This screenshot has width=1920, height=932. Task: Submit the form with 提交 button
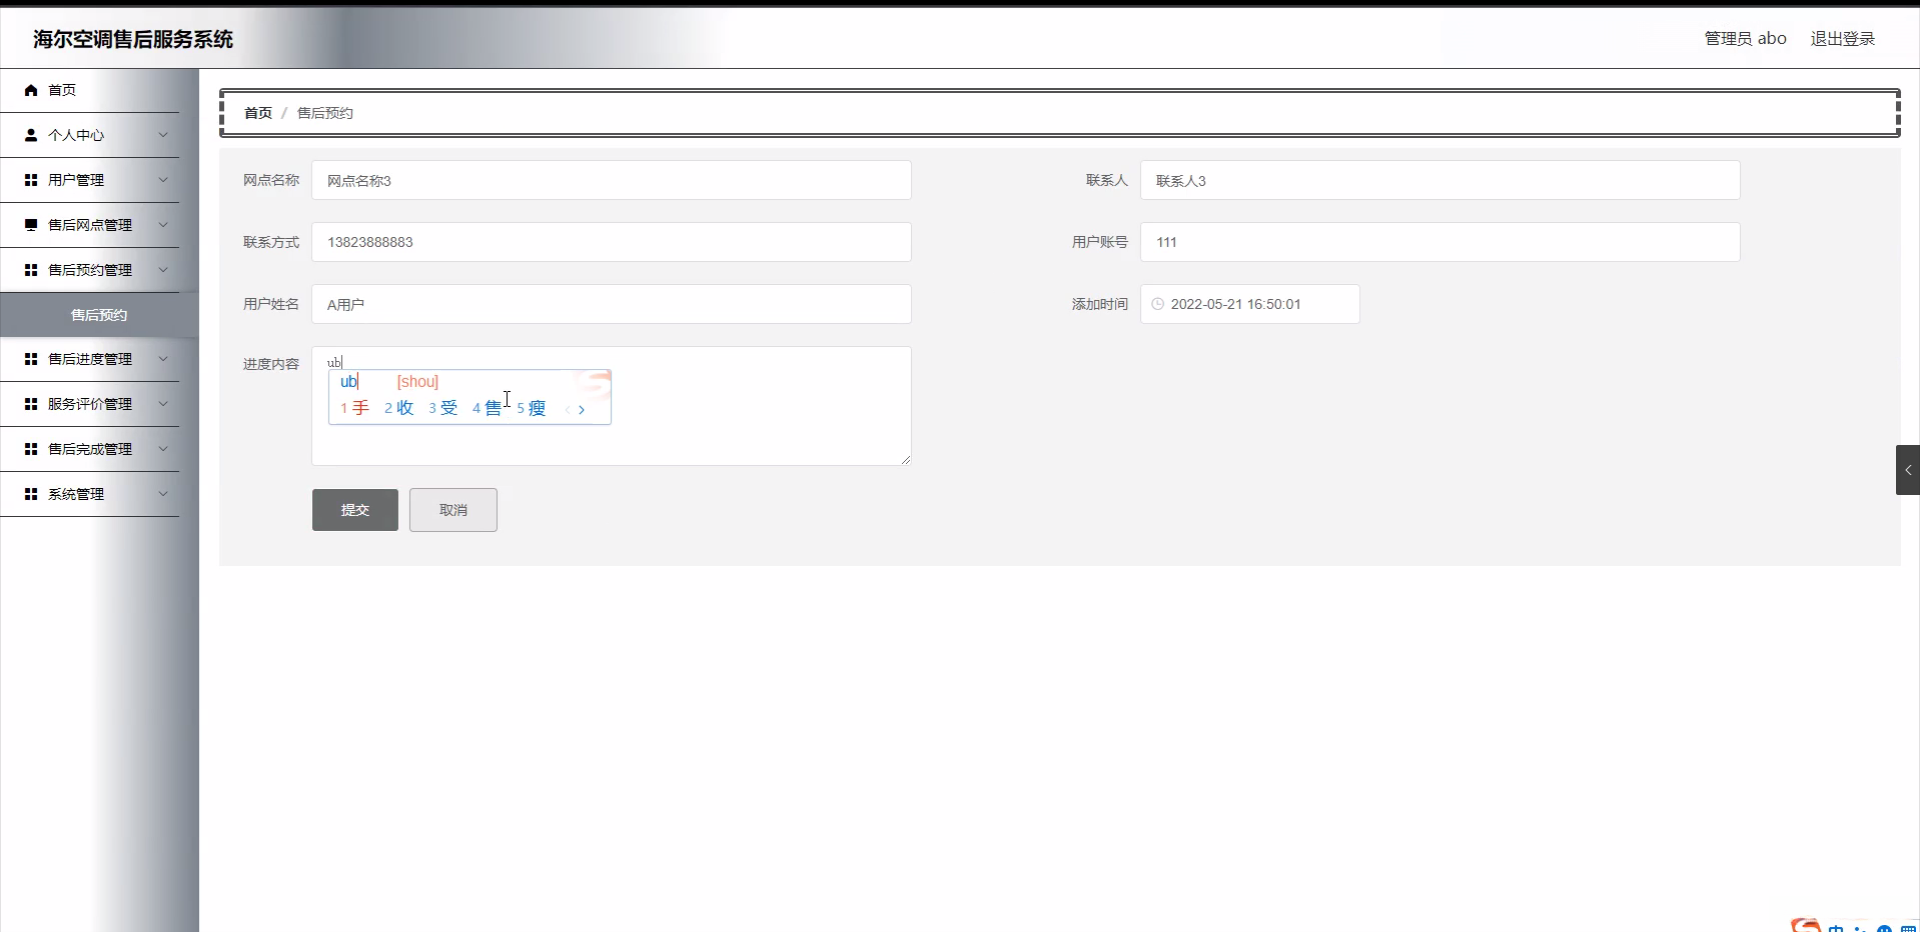click(355, 510)
